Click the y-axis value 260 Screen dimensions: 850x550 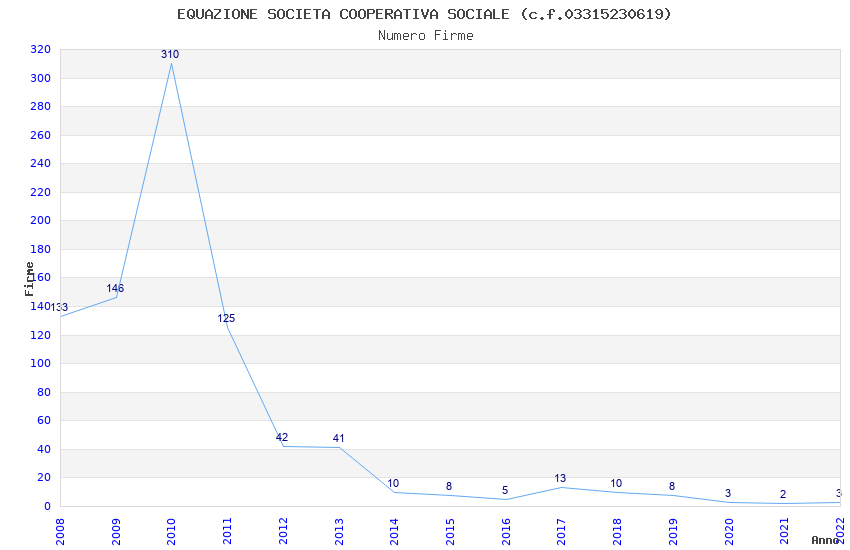tap(41, 135)
